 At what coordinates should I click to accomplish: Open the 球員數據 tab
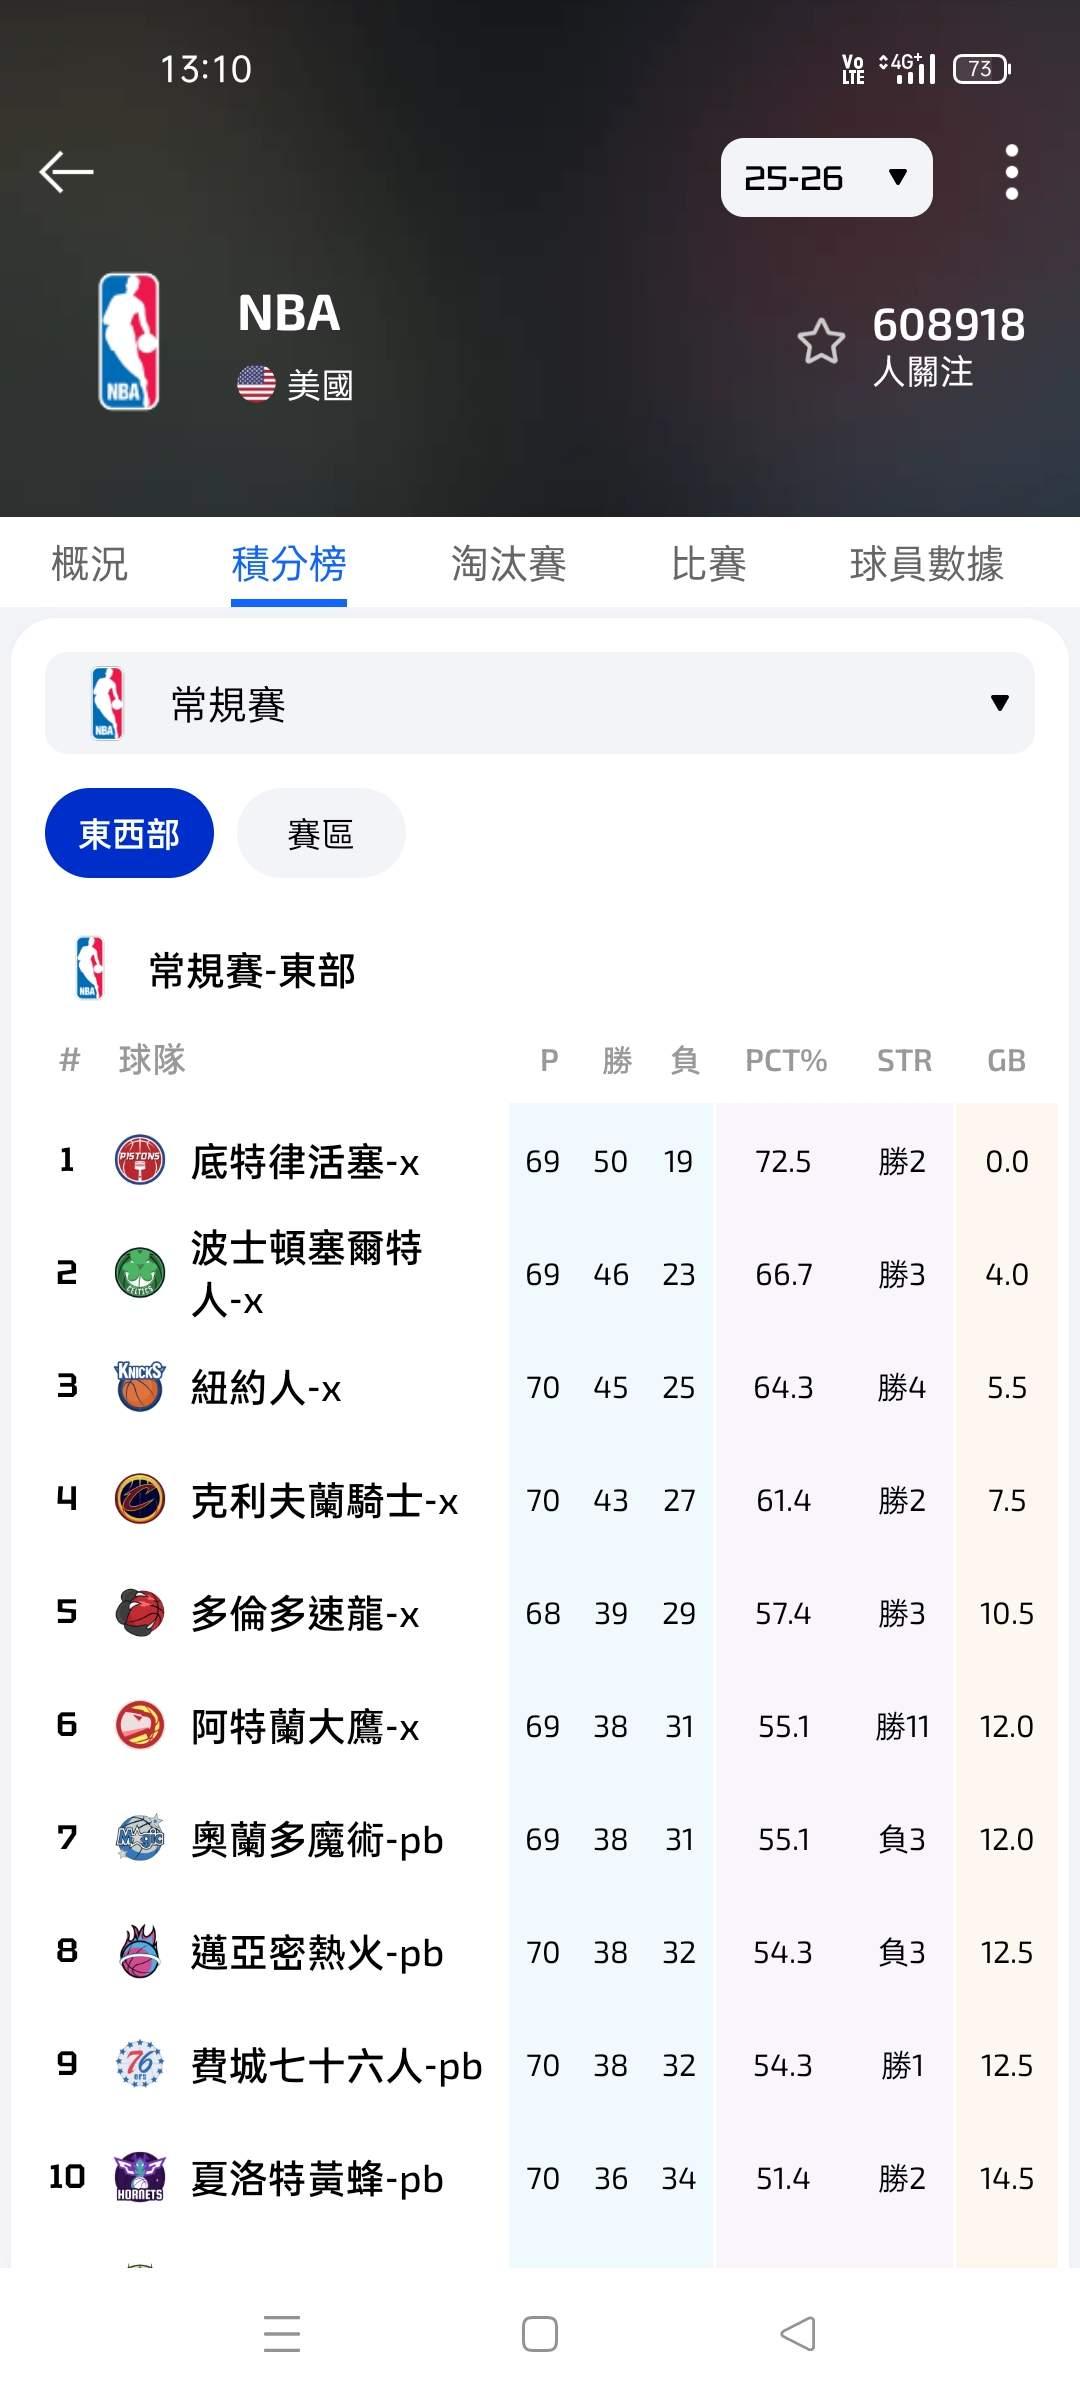pos(926,564)
